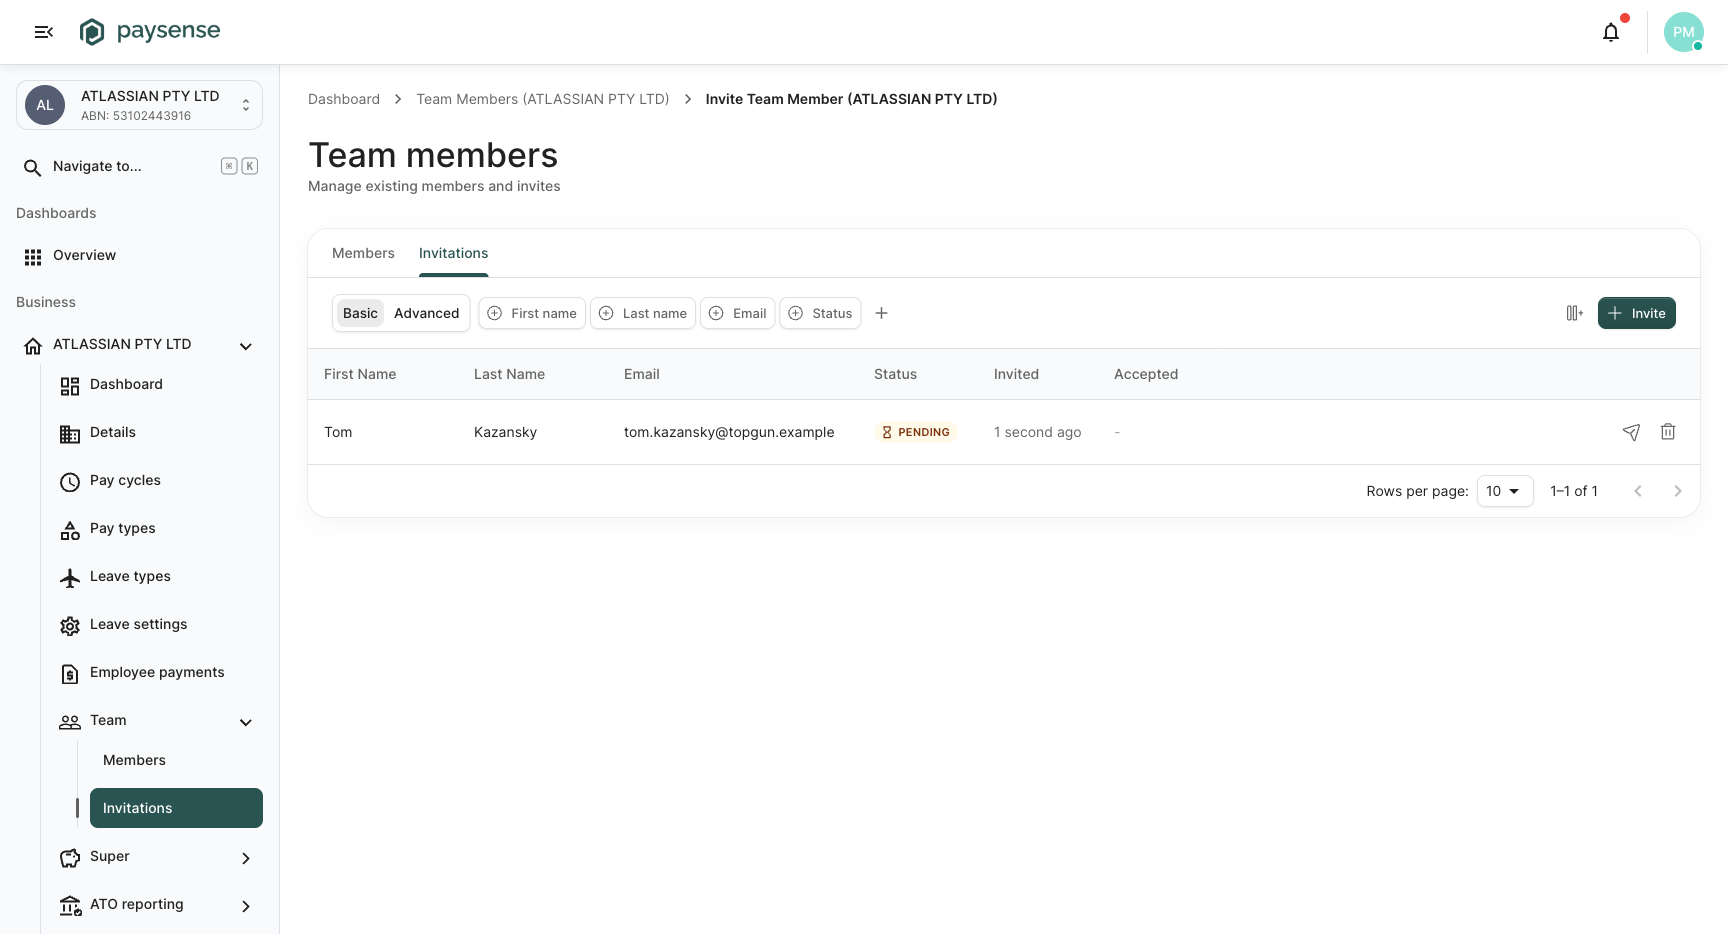Add Email filter
The image size is (1728, 934).
[738, 313]
